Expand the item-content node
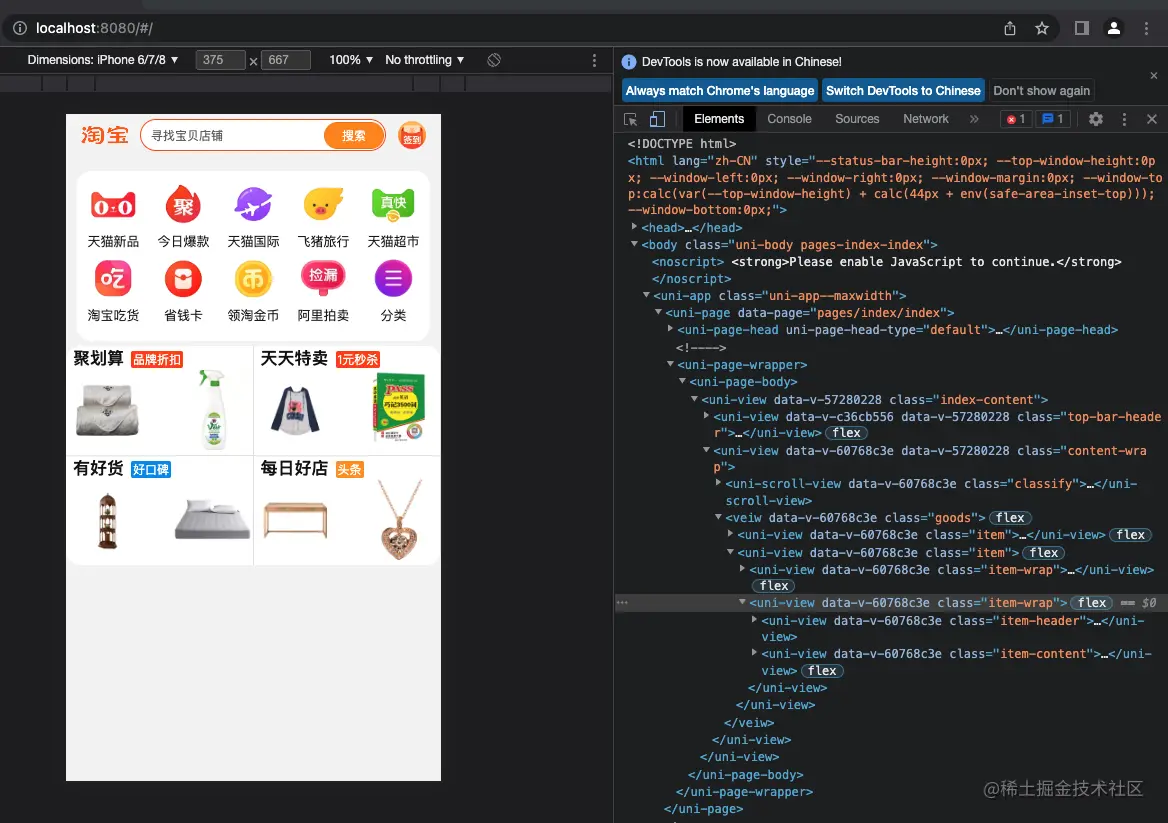The image size is (1168, 823). [754, 653]
